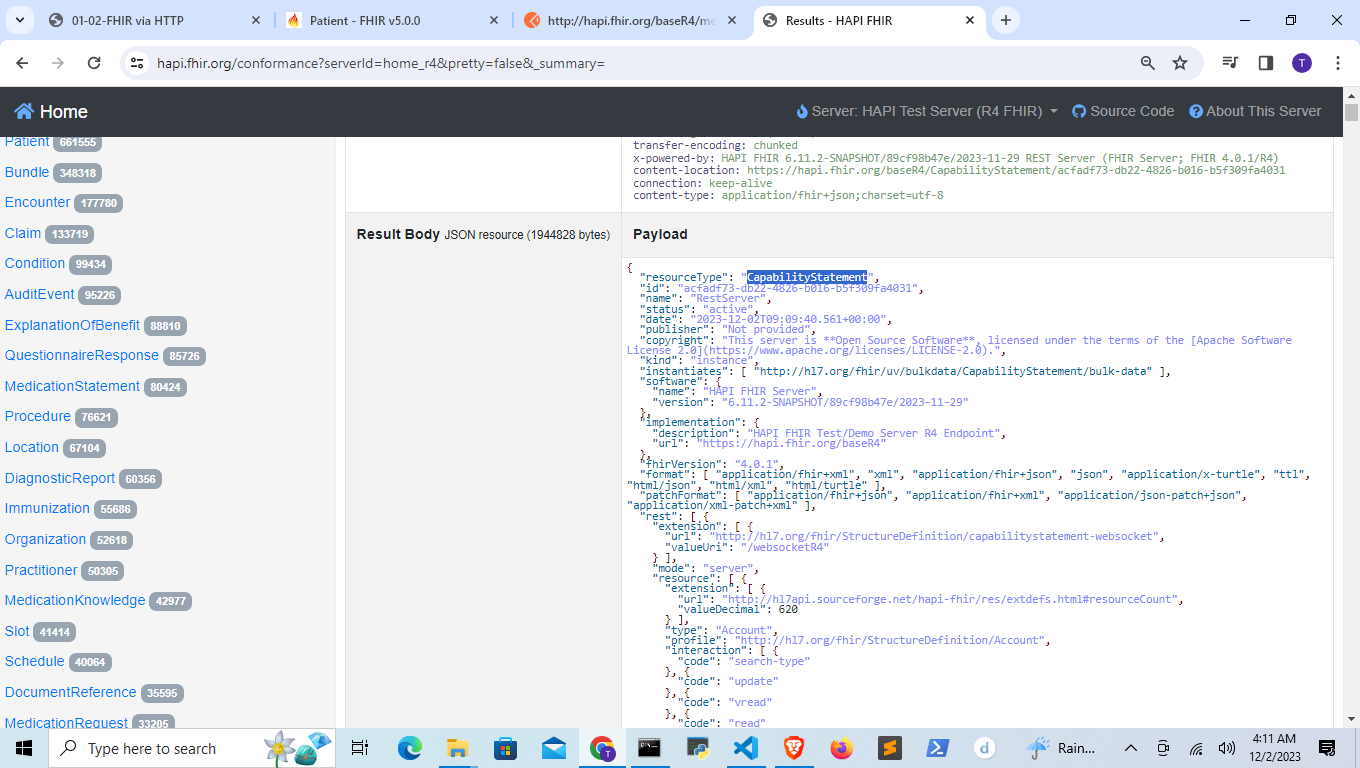The image size is (1360, 768).
Task: Open the media controls icon
Action: 1230,63
